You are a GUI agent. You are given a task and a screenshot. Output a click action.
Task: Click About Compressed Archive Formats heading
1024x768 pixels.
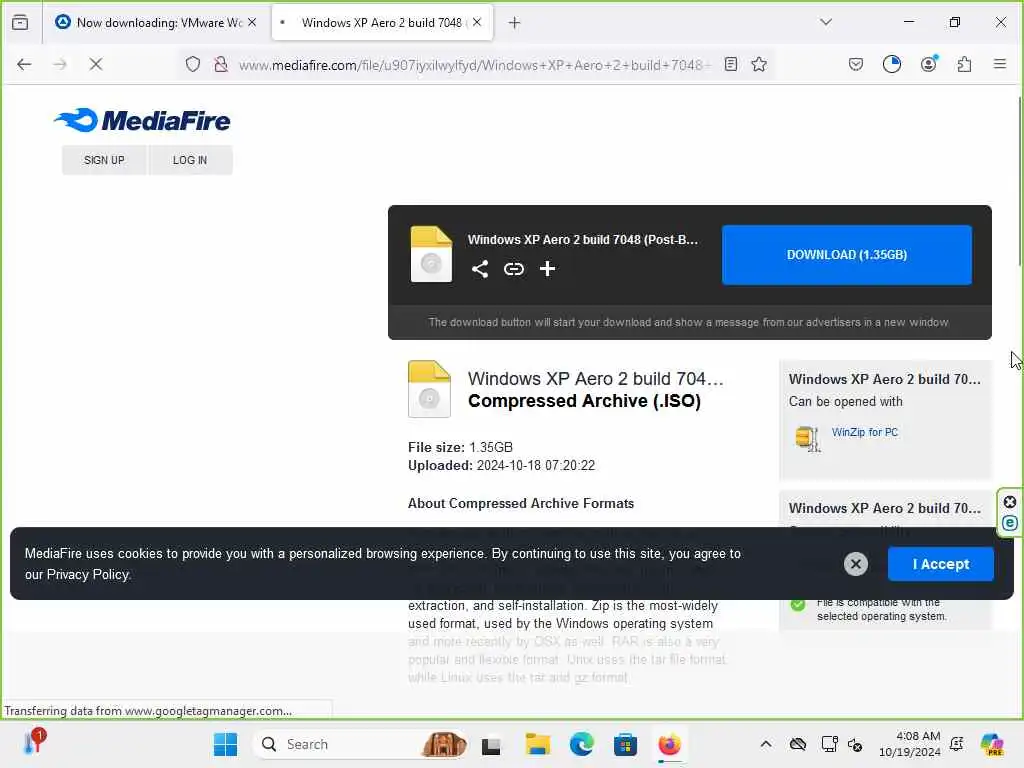[520, 504]
